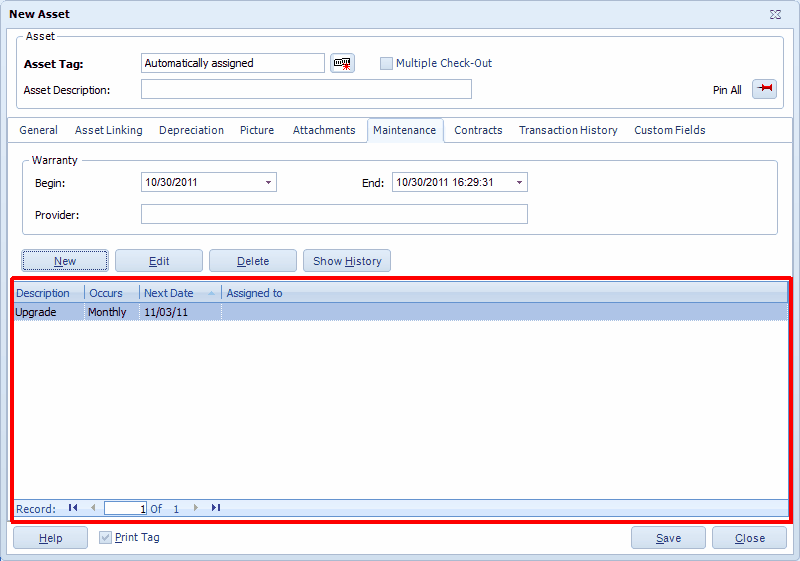
Task: Switch to the Depreciation tab
Action: (191, 130)
